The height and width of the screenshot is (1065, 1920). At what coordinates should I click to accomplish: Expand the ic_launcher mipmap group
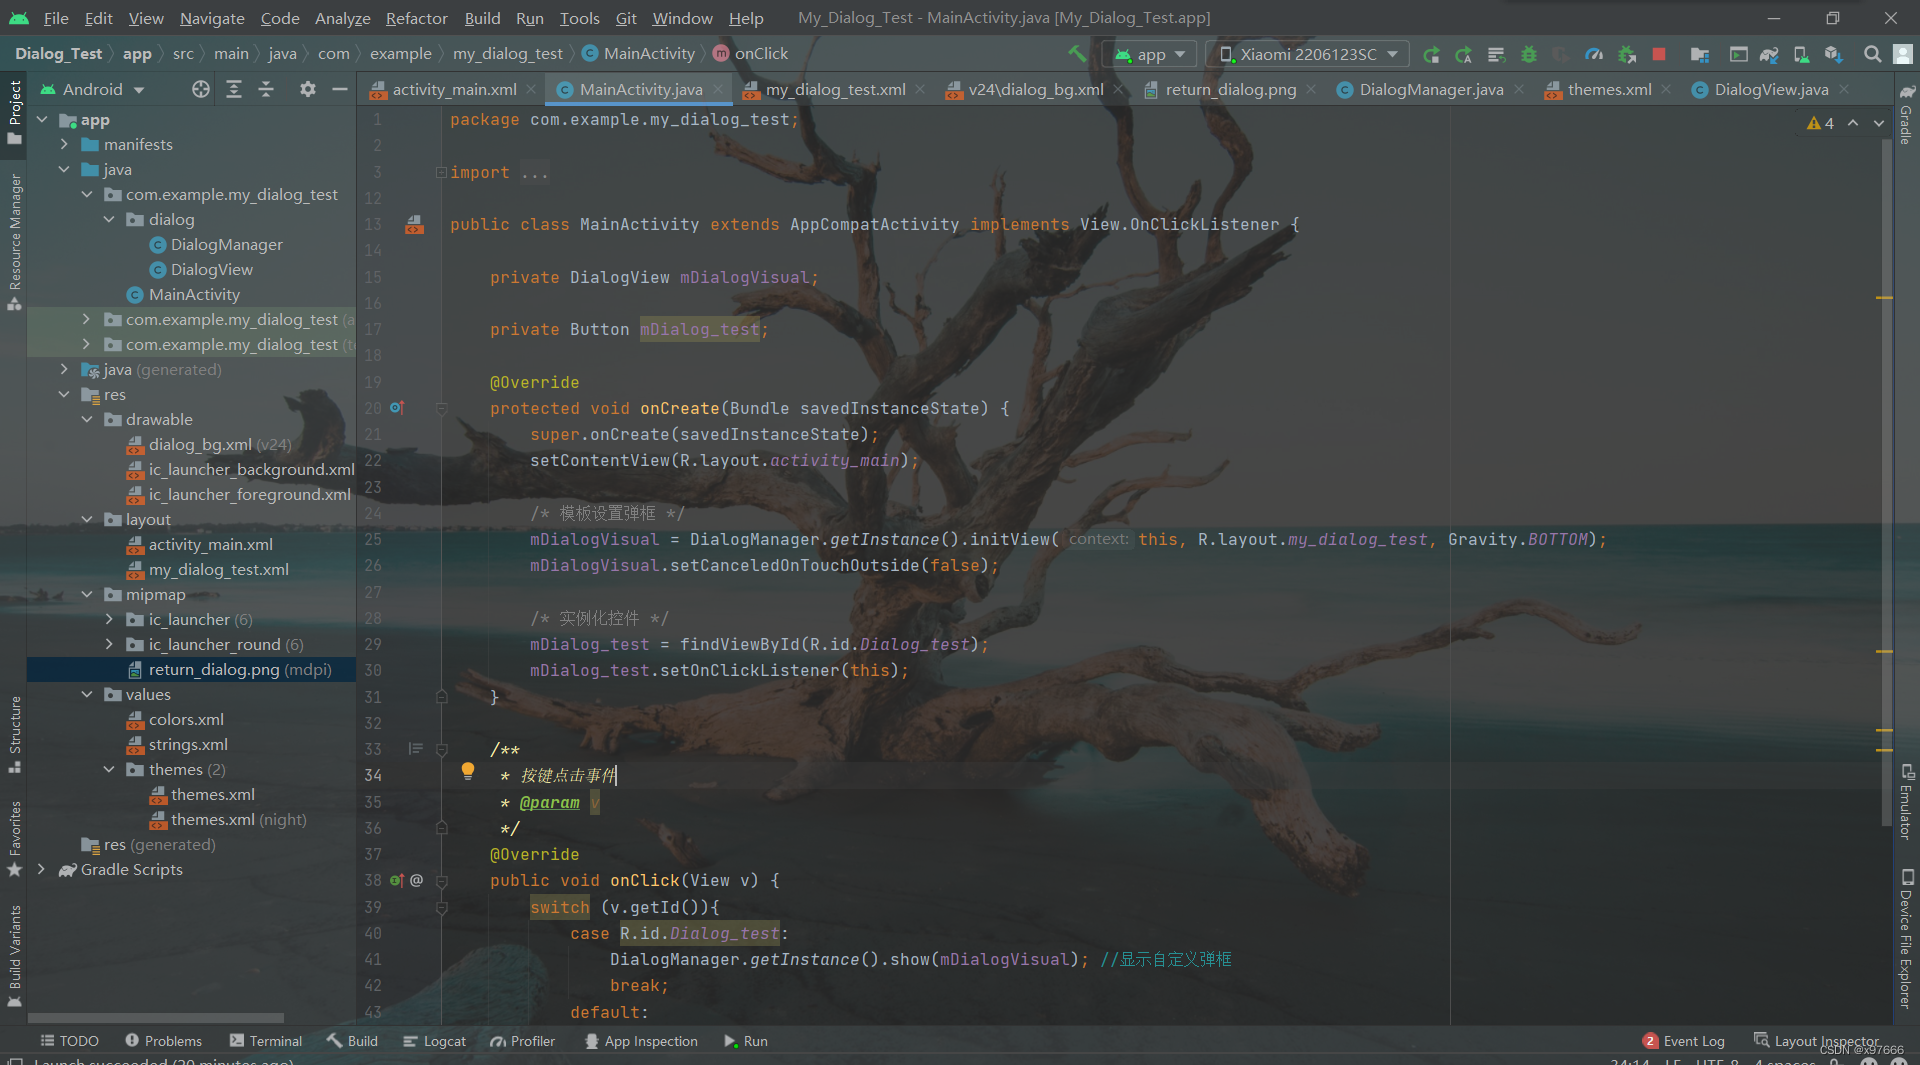[x=110, y=619]
